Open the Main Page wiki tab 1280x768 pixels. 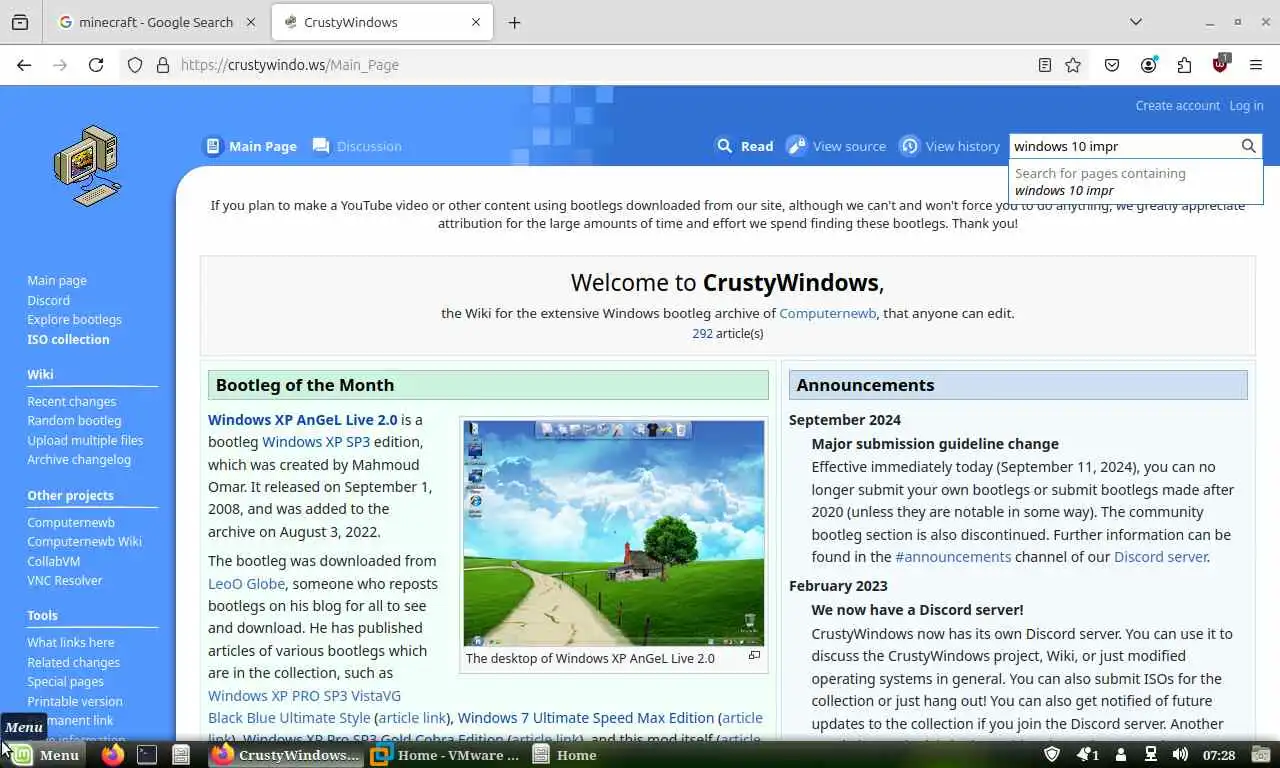tap(250, 146)
